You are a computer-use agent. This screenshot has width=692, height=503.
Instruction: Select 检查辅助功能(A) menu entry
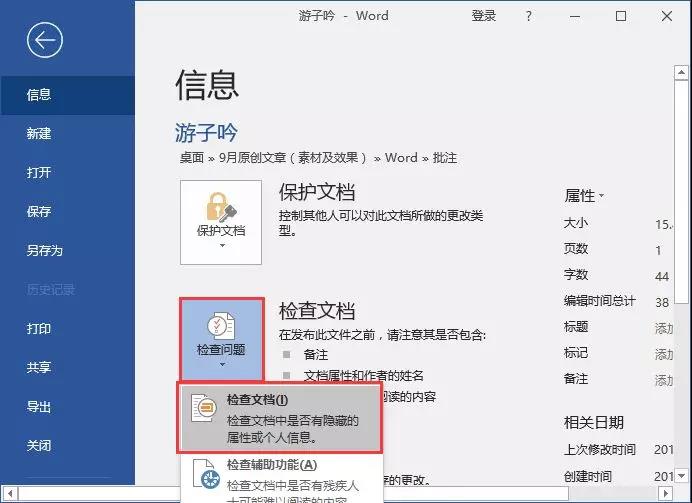click(x=271, y=465)
